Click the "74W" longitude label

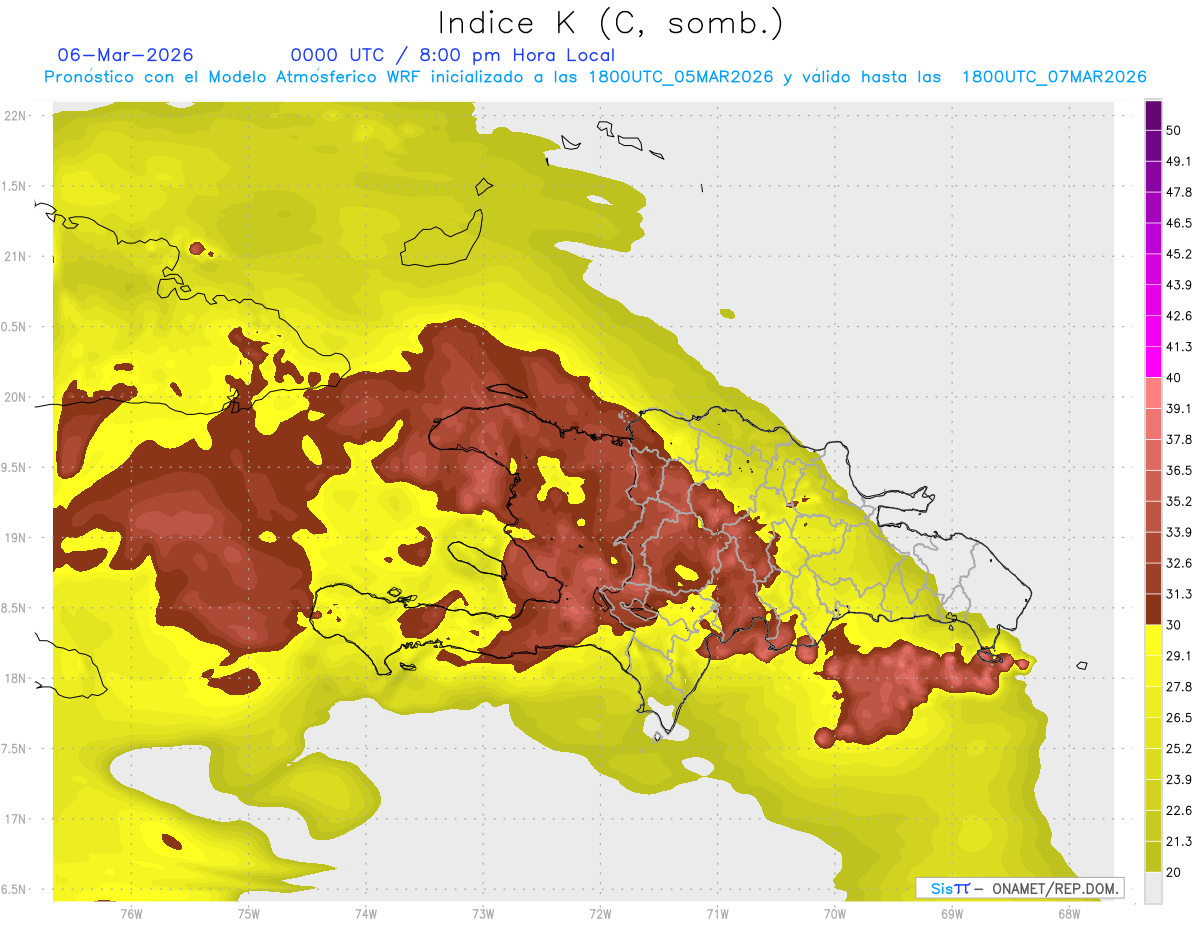pos(365,913)
